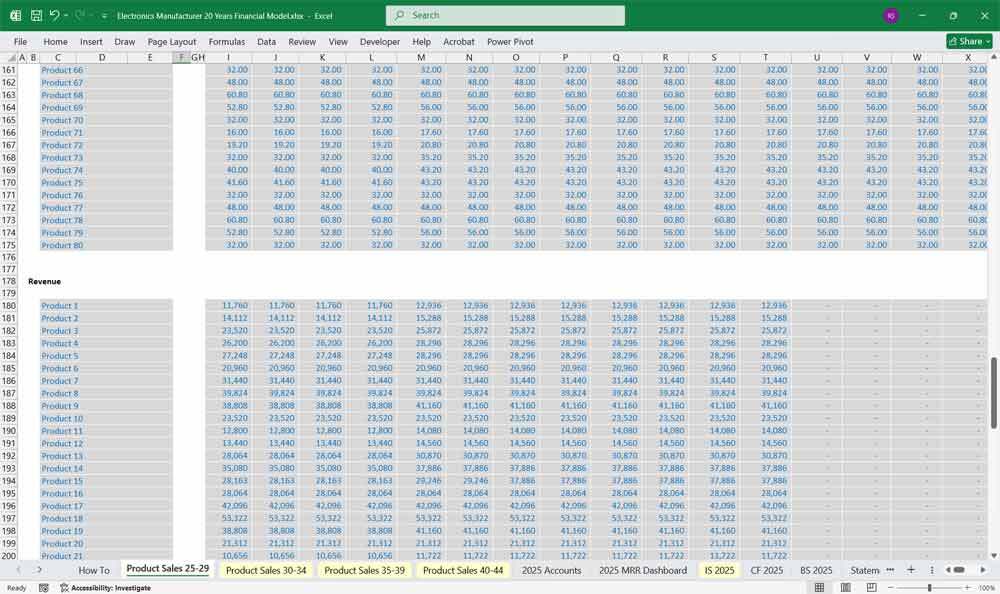This screenshot has width=1000, height=594.
Task: Open the sheet list ellipsis menu
Action: [x=890, y=570]
